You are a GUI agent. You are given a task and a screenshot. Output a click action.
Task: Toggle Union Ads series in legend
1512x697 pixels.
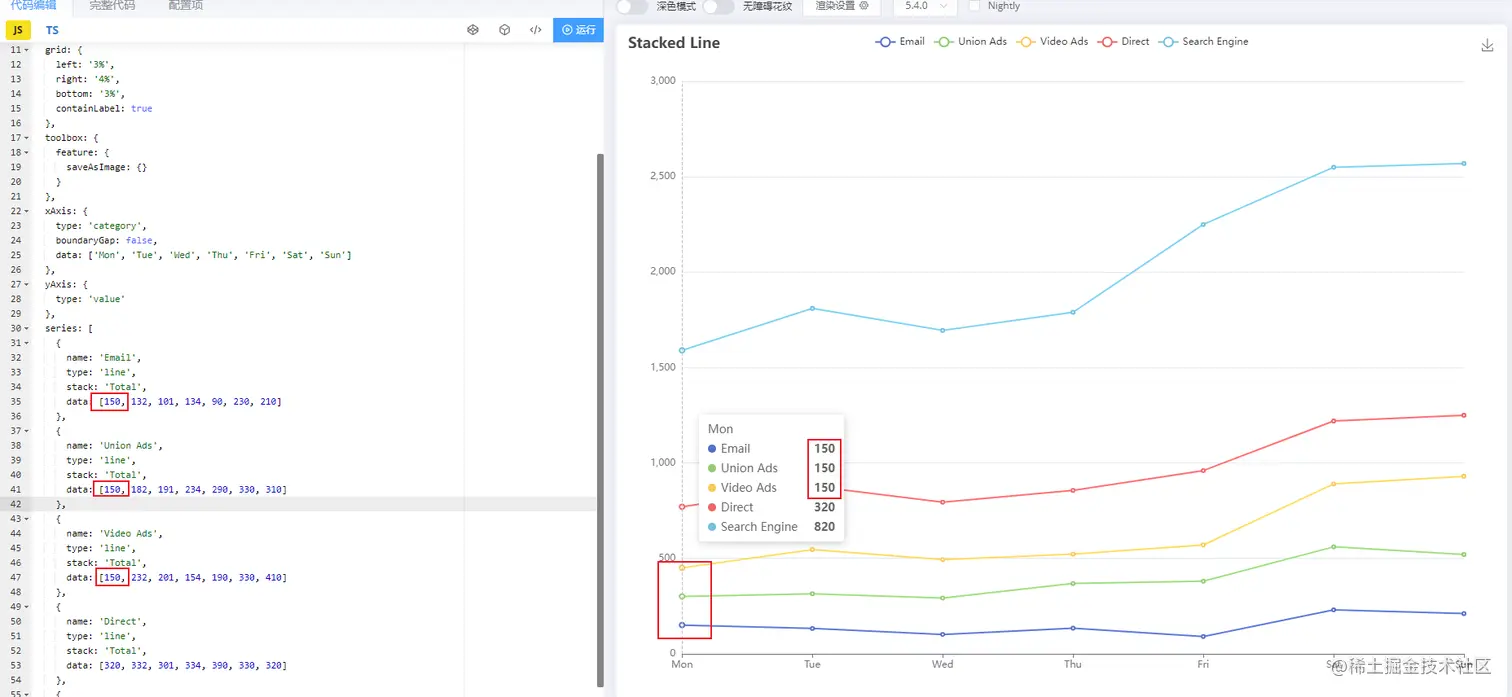[x=970, y=42]
